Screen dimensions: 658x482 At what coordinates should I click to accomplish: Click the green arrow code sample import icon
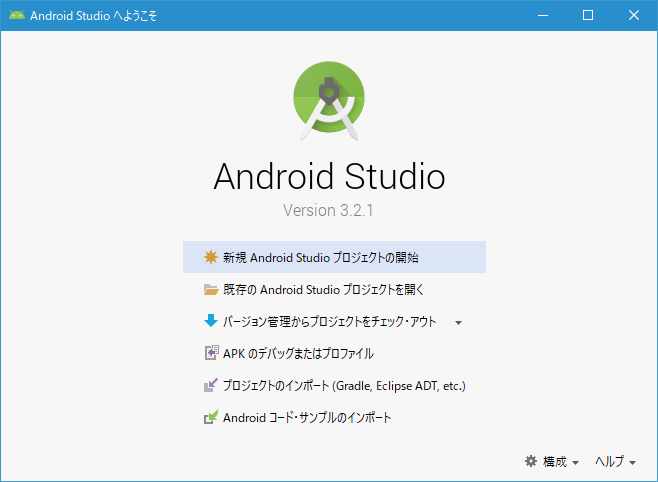(211, 417)
